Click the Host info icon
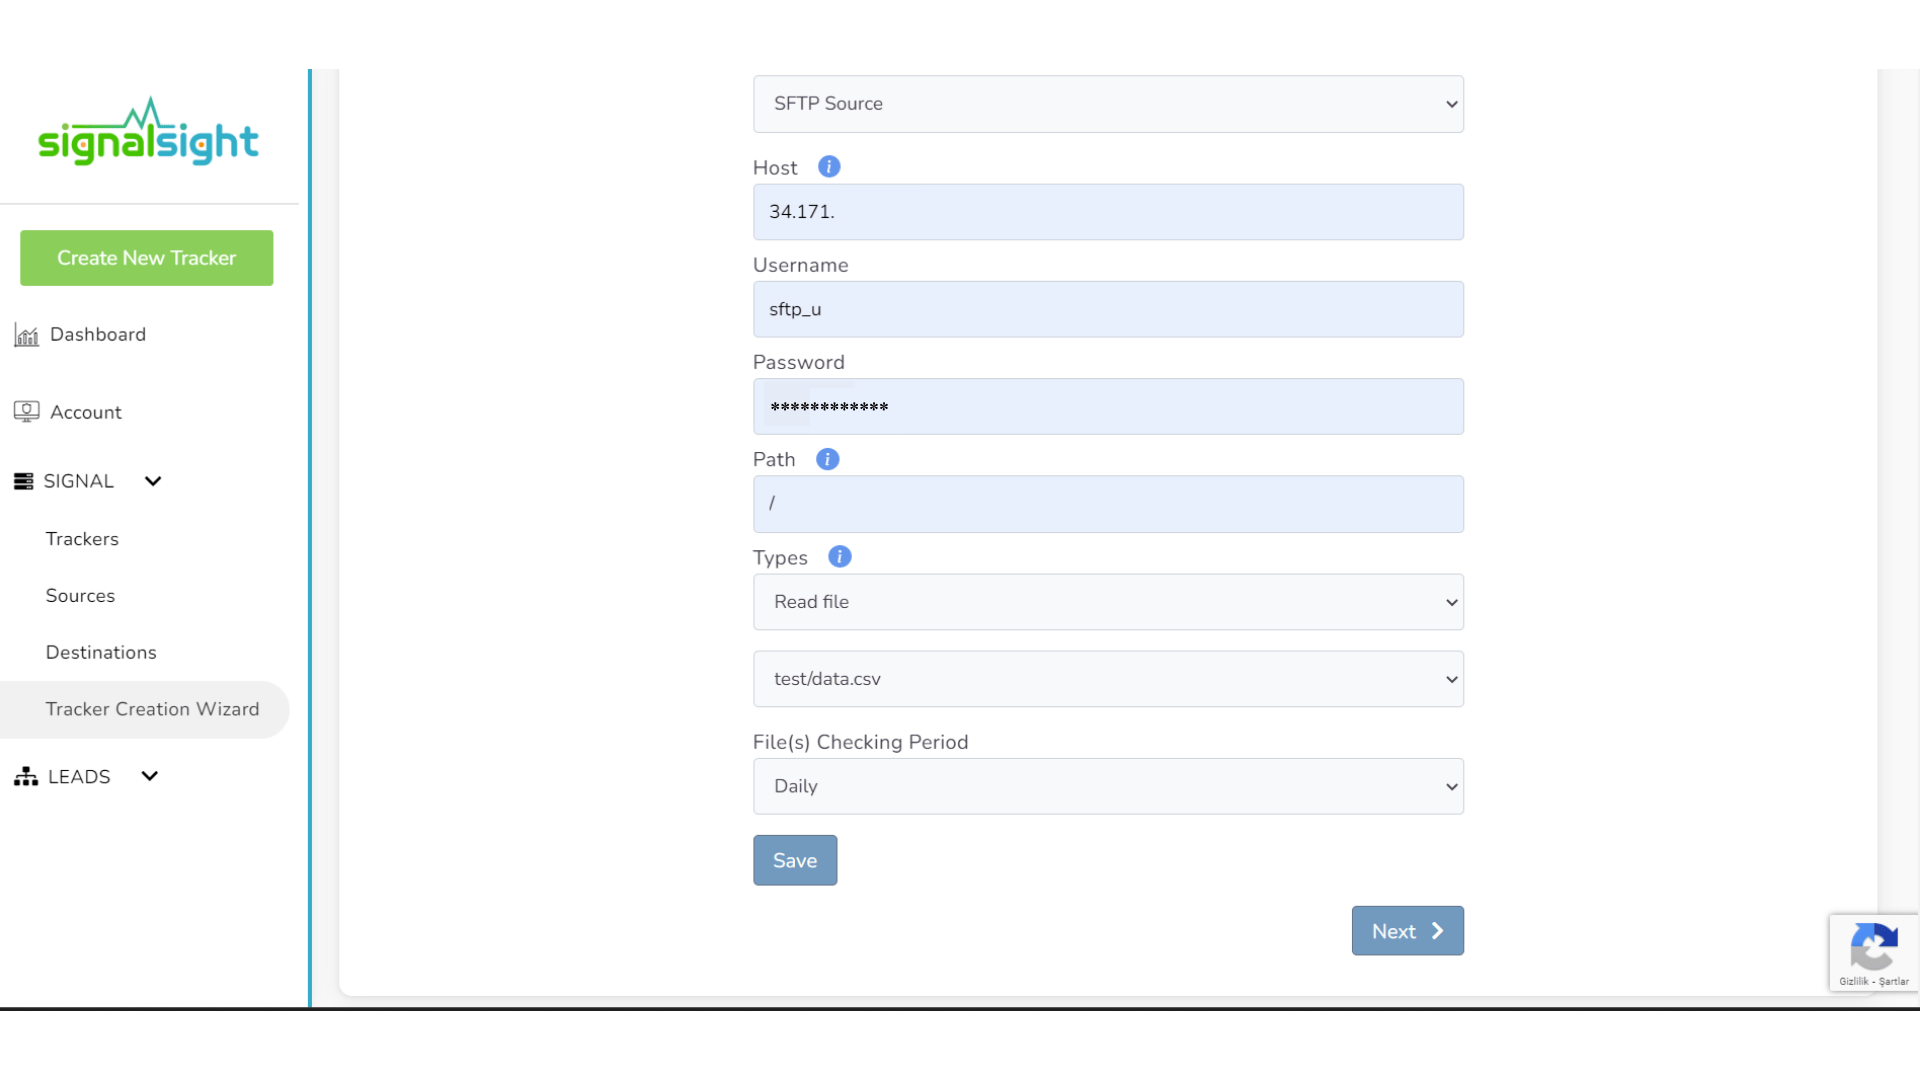This screenshot has height=1080, width=1920. click(829, 167)
